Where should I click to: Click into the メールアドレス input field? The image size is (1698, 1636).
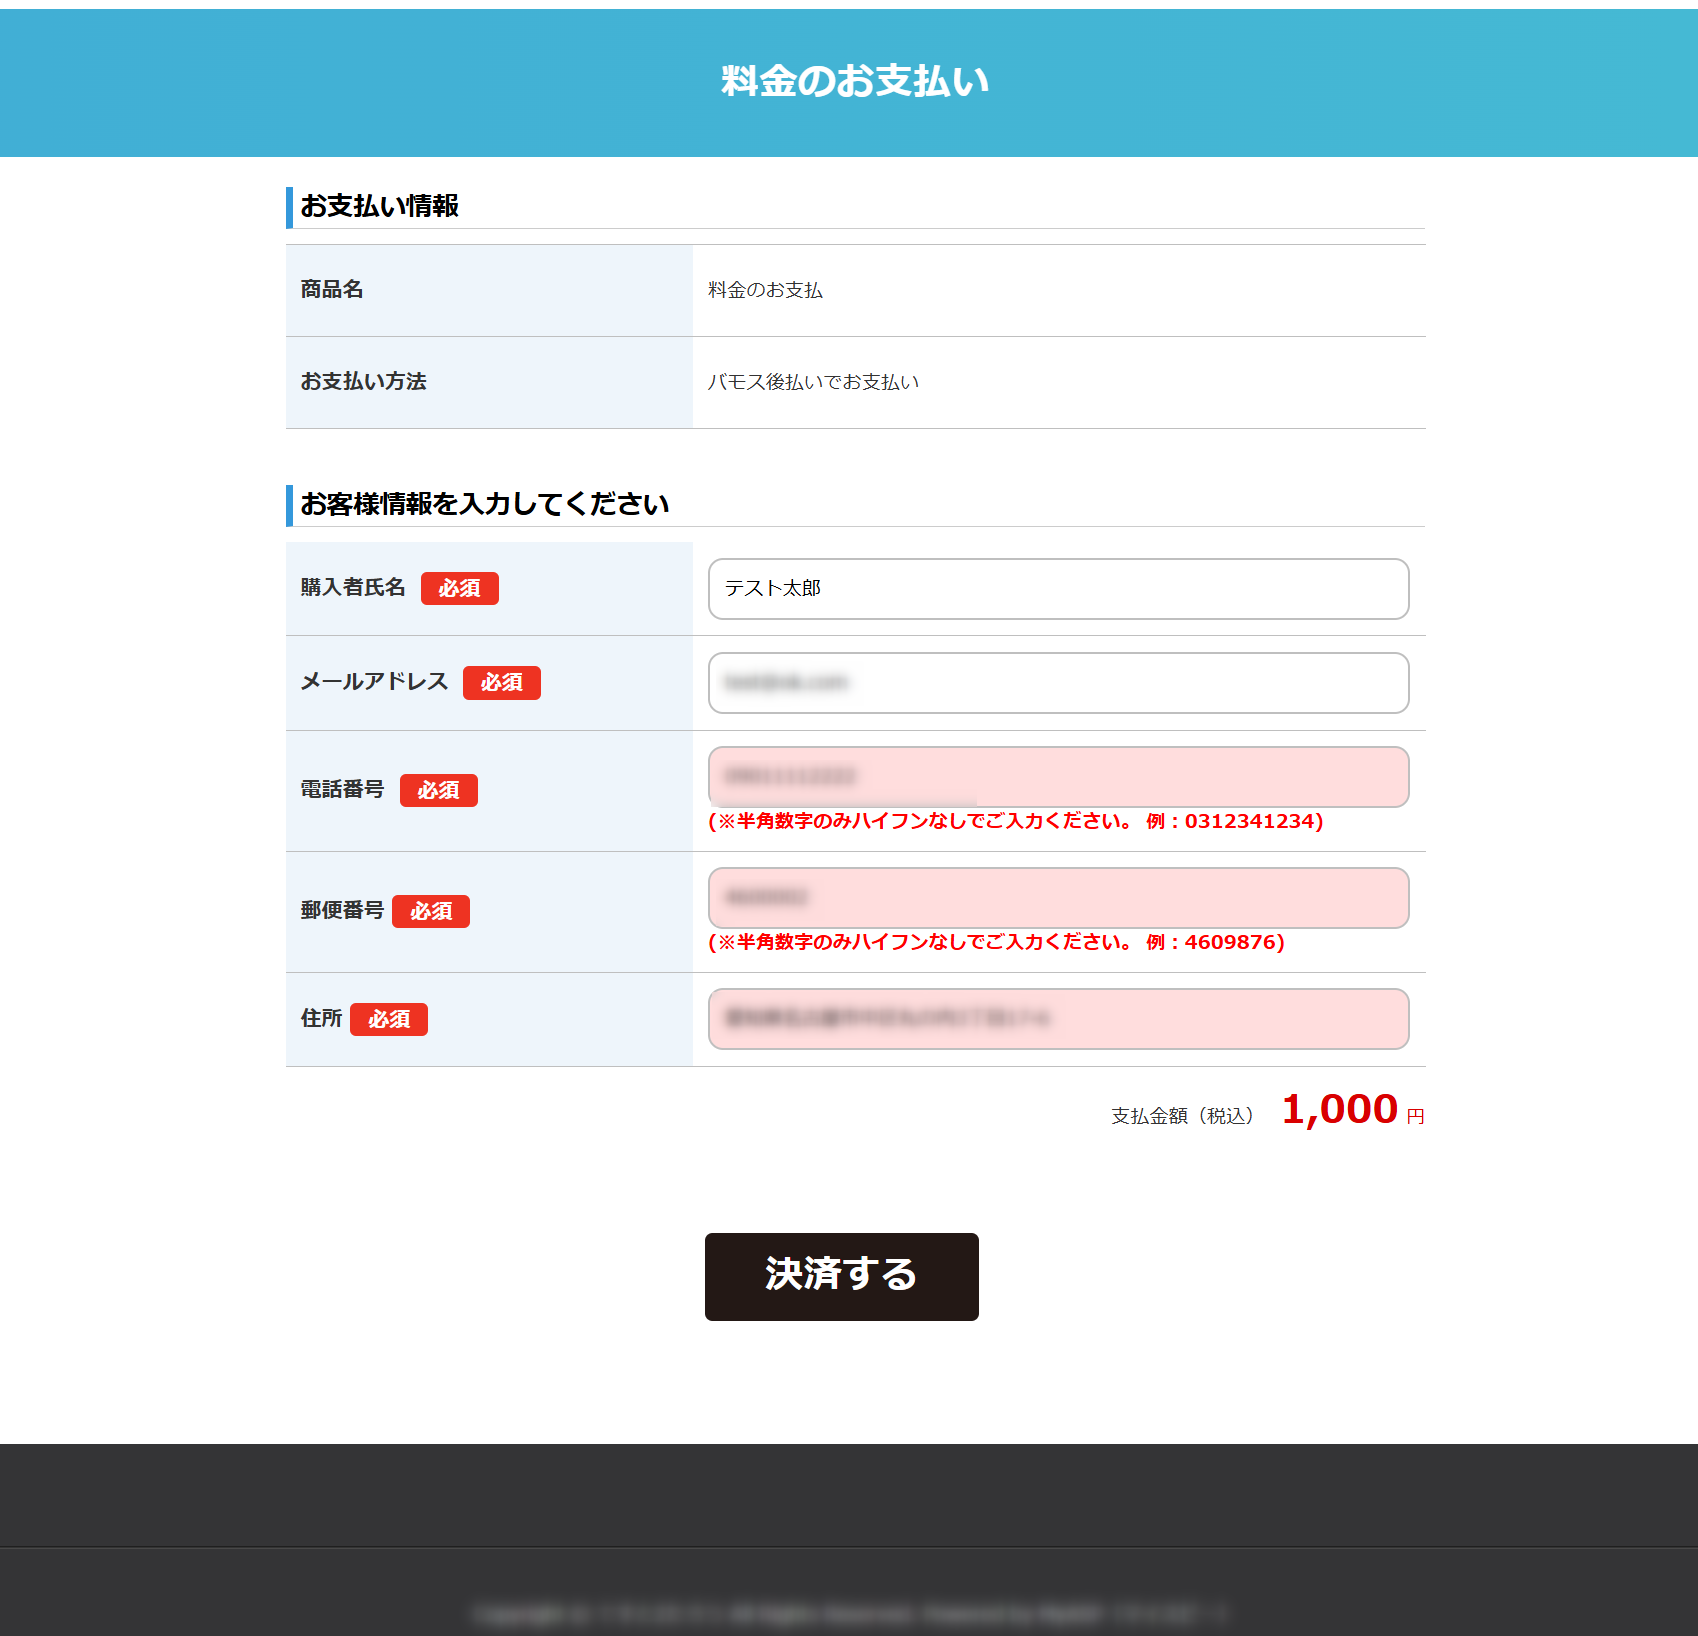(1058, 683)
